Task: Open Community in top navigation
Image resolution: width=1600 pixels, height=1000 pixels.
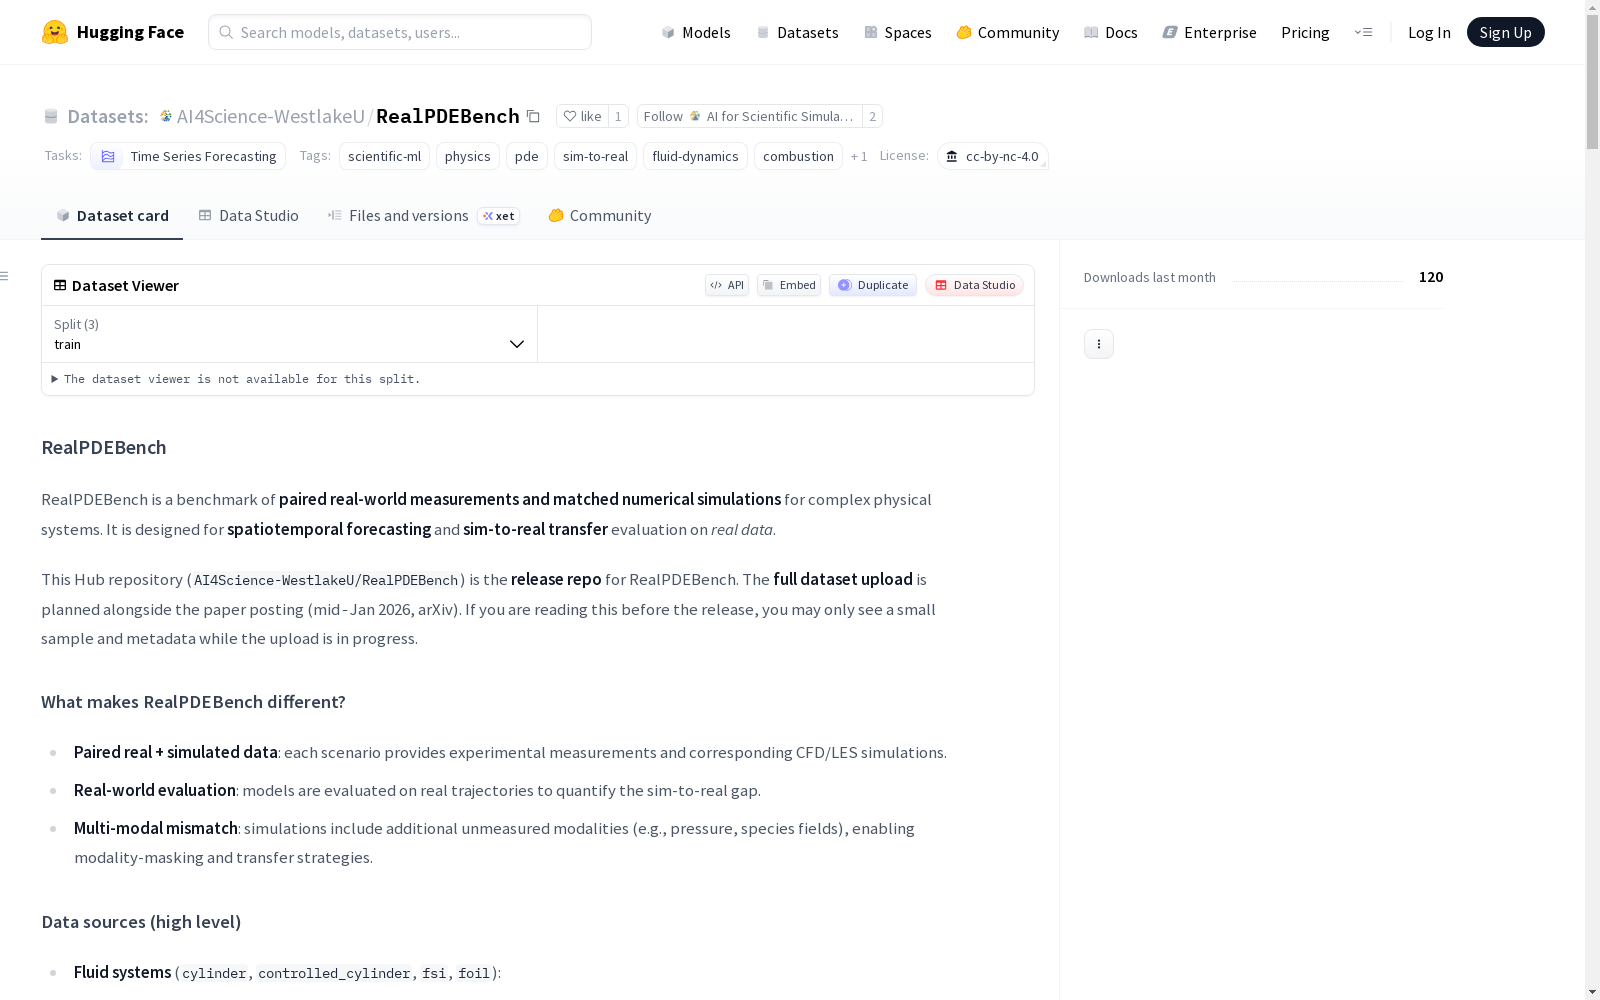Action: tap(1008, 32)
